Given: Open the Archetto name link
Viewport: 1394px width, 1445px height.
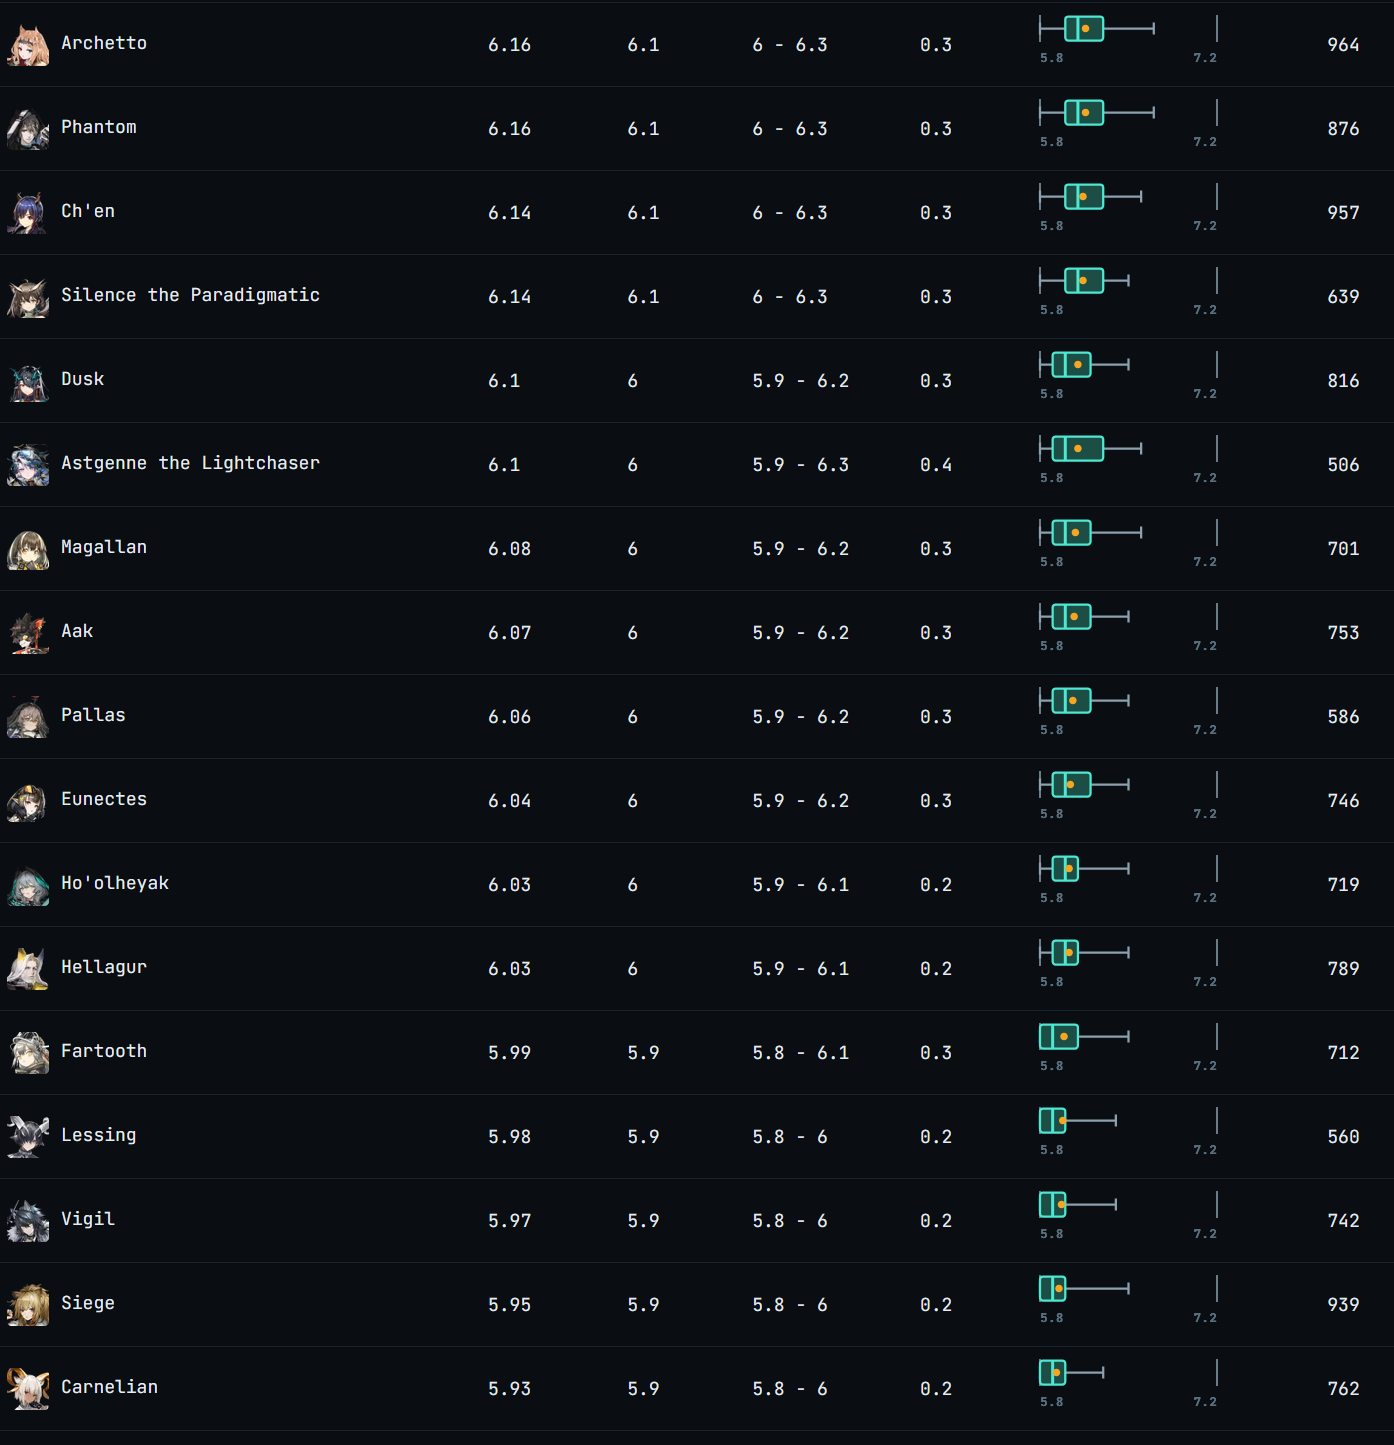Looking at the screenshot, I should tap(104, 43).
